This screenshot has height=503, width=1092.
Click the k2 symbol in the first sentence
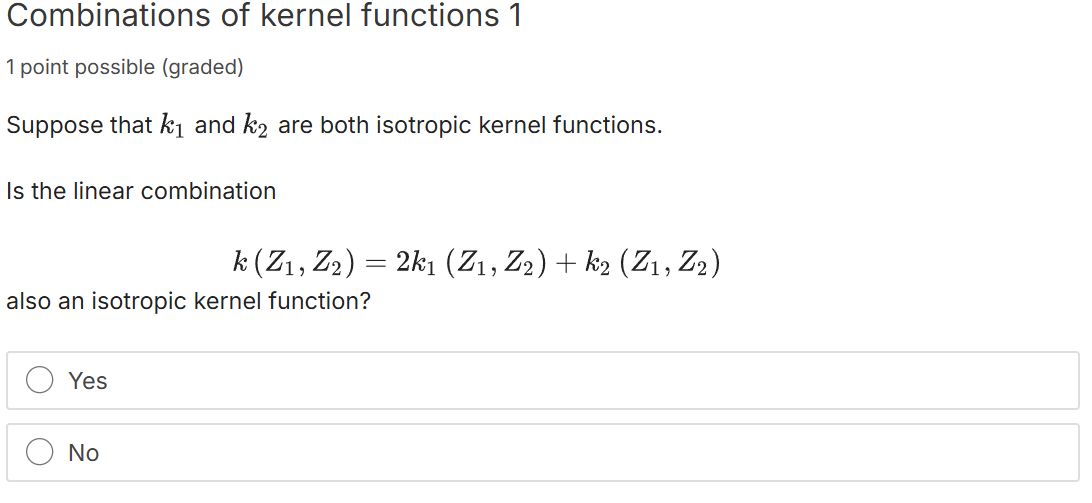[x=255, y=125]
